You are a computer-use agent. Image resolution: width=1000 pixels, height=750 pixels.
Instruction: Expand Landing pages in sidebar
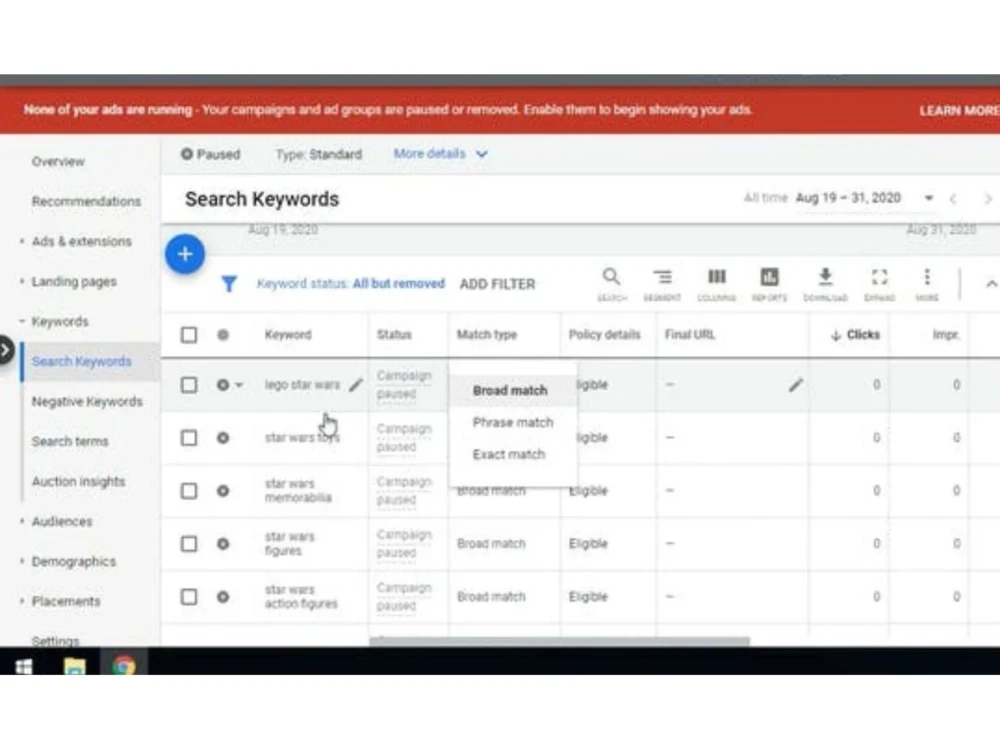[x=22, y=281]
